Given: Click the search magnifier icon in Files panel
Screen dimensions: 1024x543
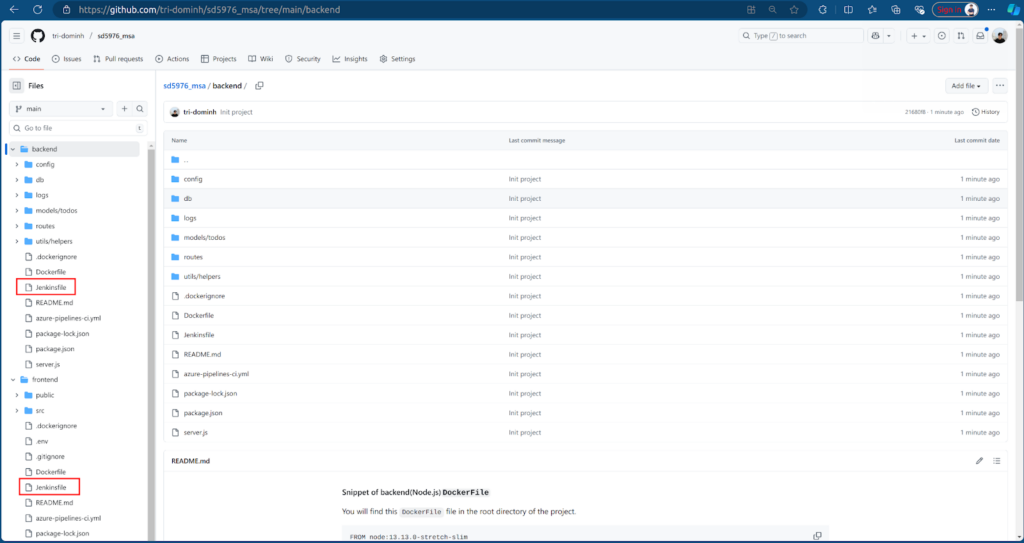Looking at the screenshot, I should point(138,108).
